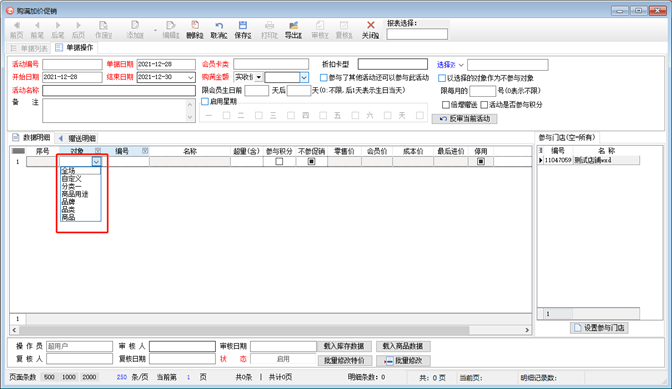Click the 载入库存数据 button
The image size is (672, 389).
coord(344,346)
